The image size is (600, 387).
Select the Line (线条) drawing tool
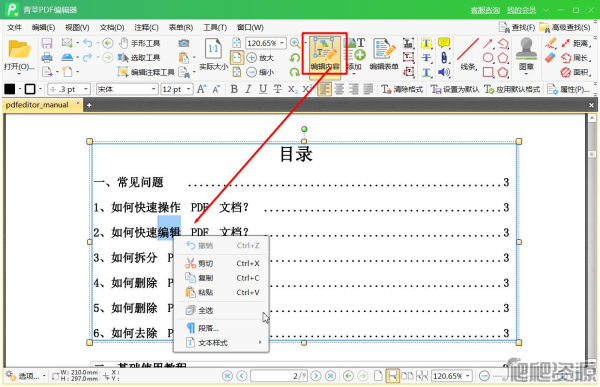click(468, 54)
